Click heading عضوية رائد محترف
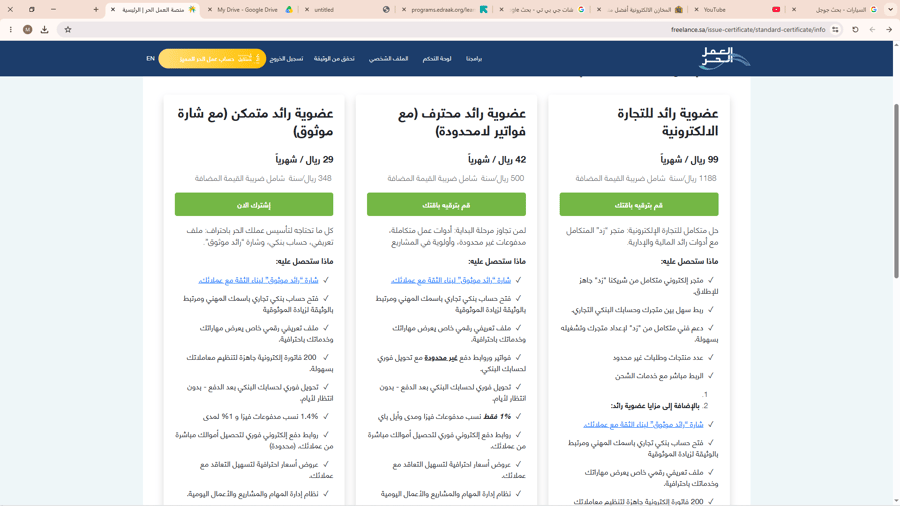The height and width of the screenshot is (506, 900). (x=462, y=122)
